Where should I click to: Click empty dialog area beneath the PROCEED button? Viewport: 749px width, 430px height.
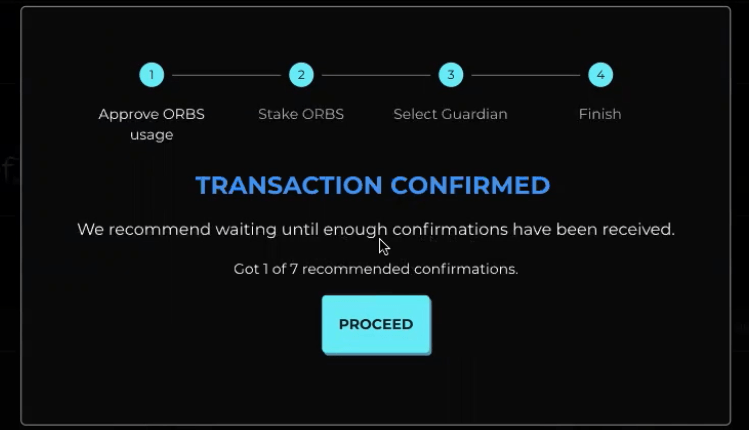point(376,389)
